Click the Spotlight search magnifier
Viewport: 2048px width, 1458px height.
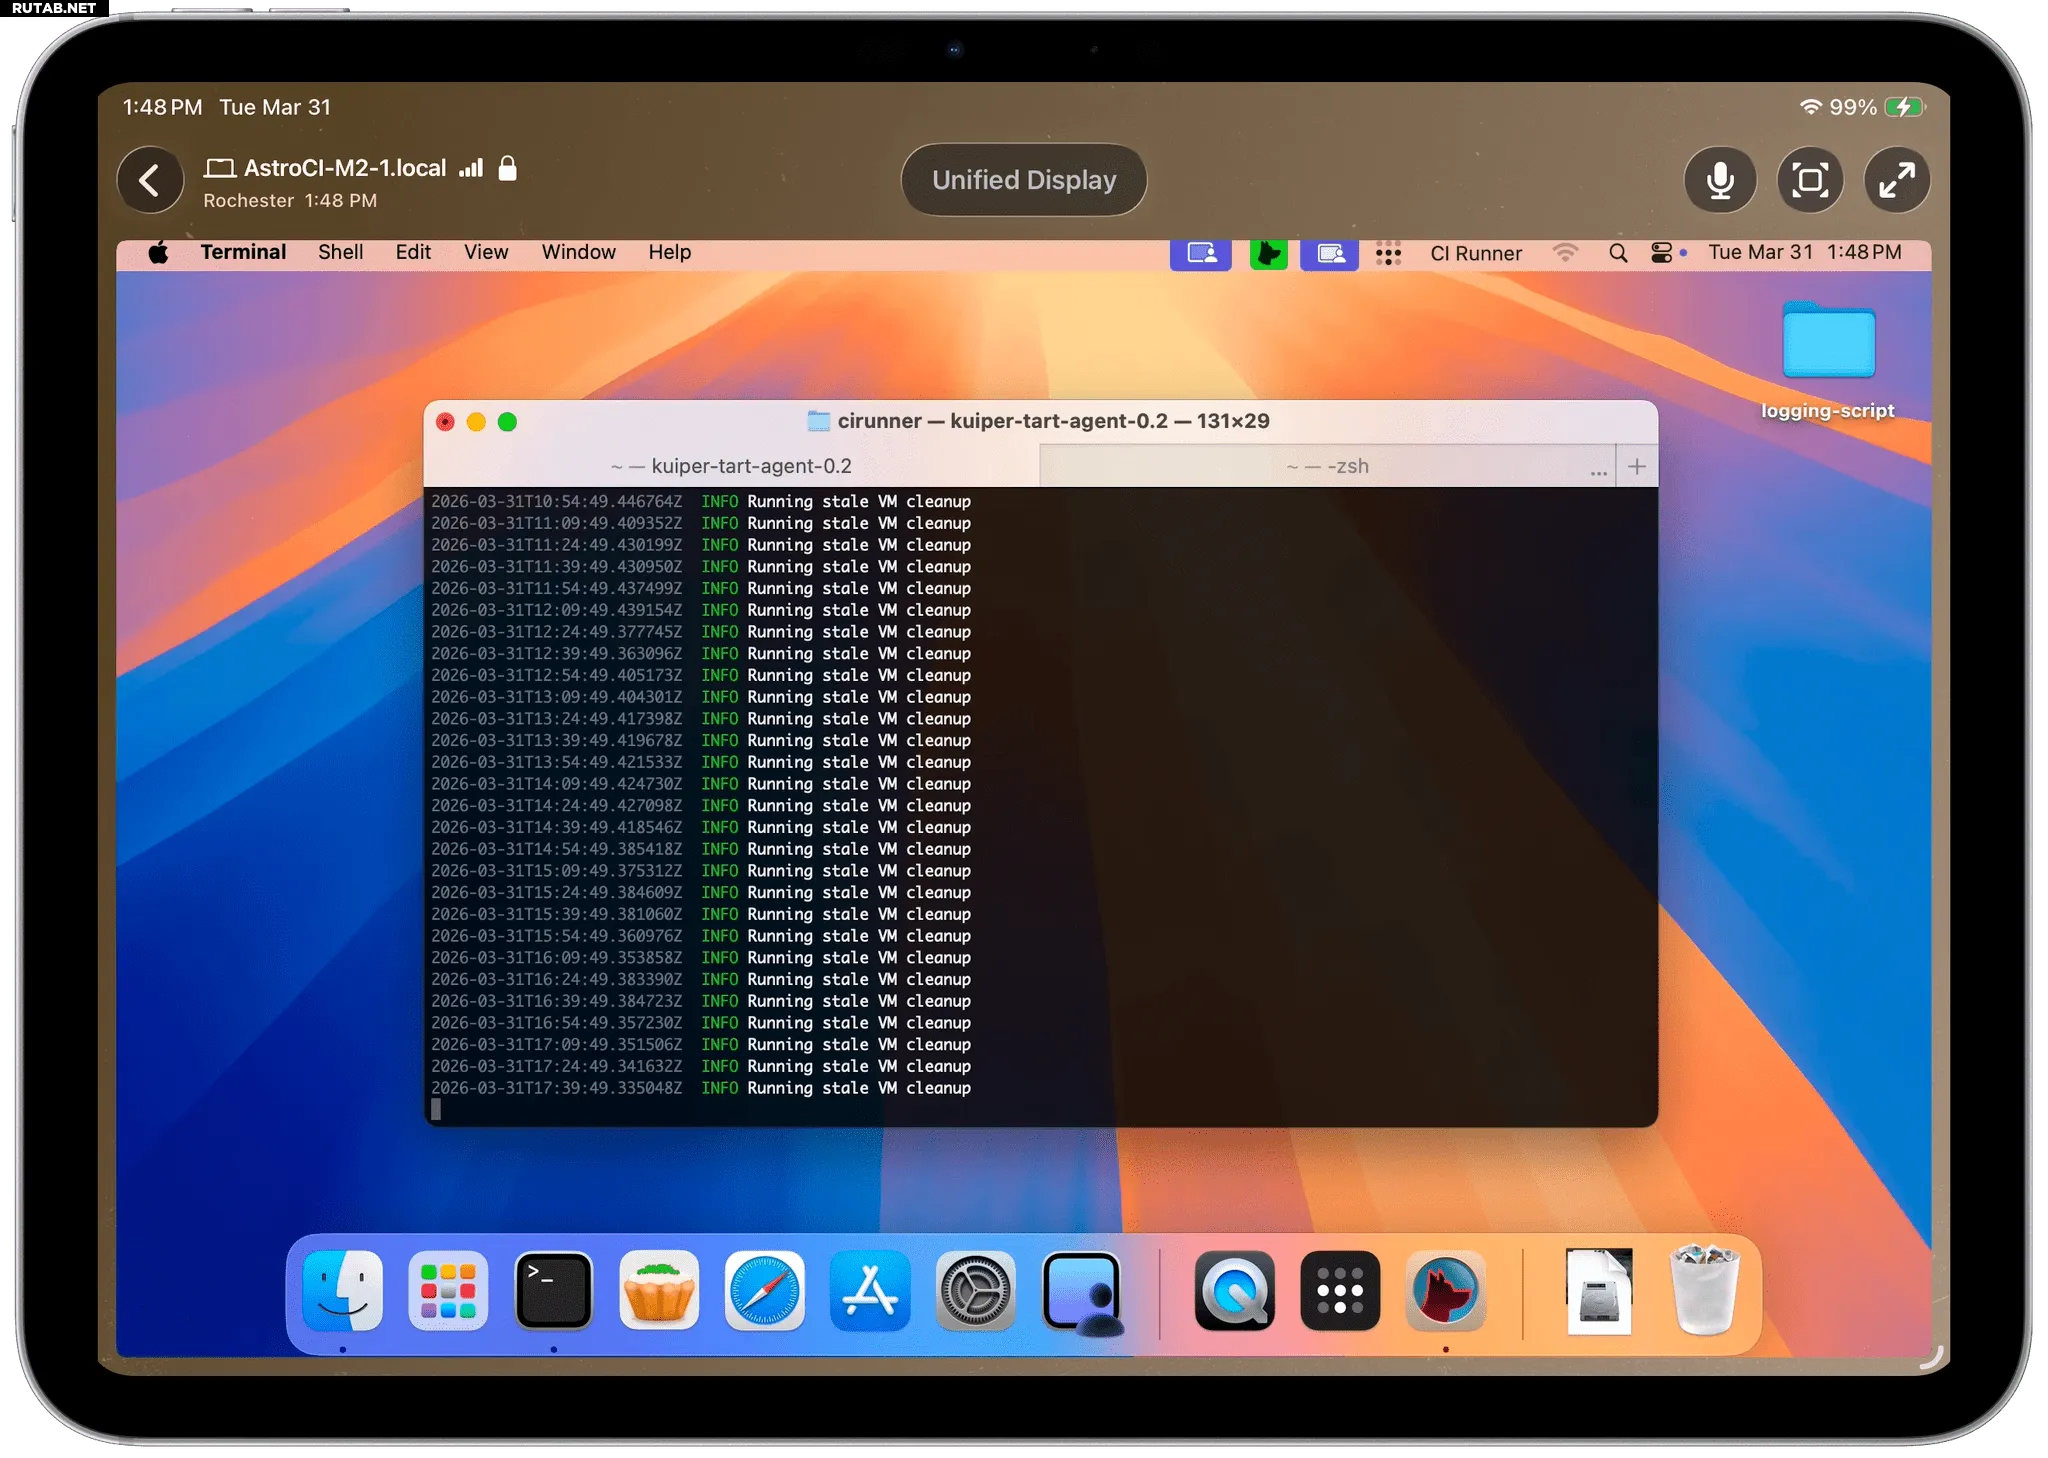click(x=1617, y=253)
